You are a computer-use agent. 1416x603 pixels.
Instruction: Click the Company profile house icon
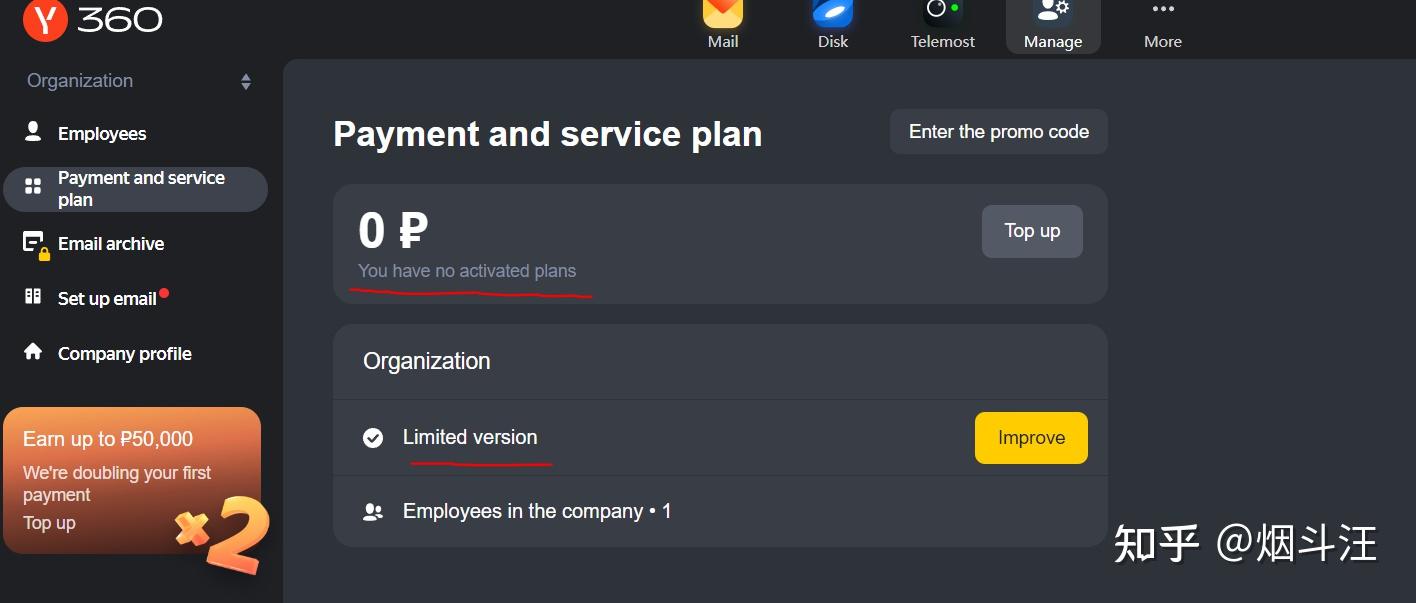pyautogui.click(x=33, y=352)
